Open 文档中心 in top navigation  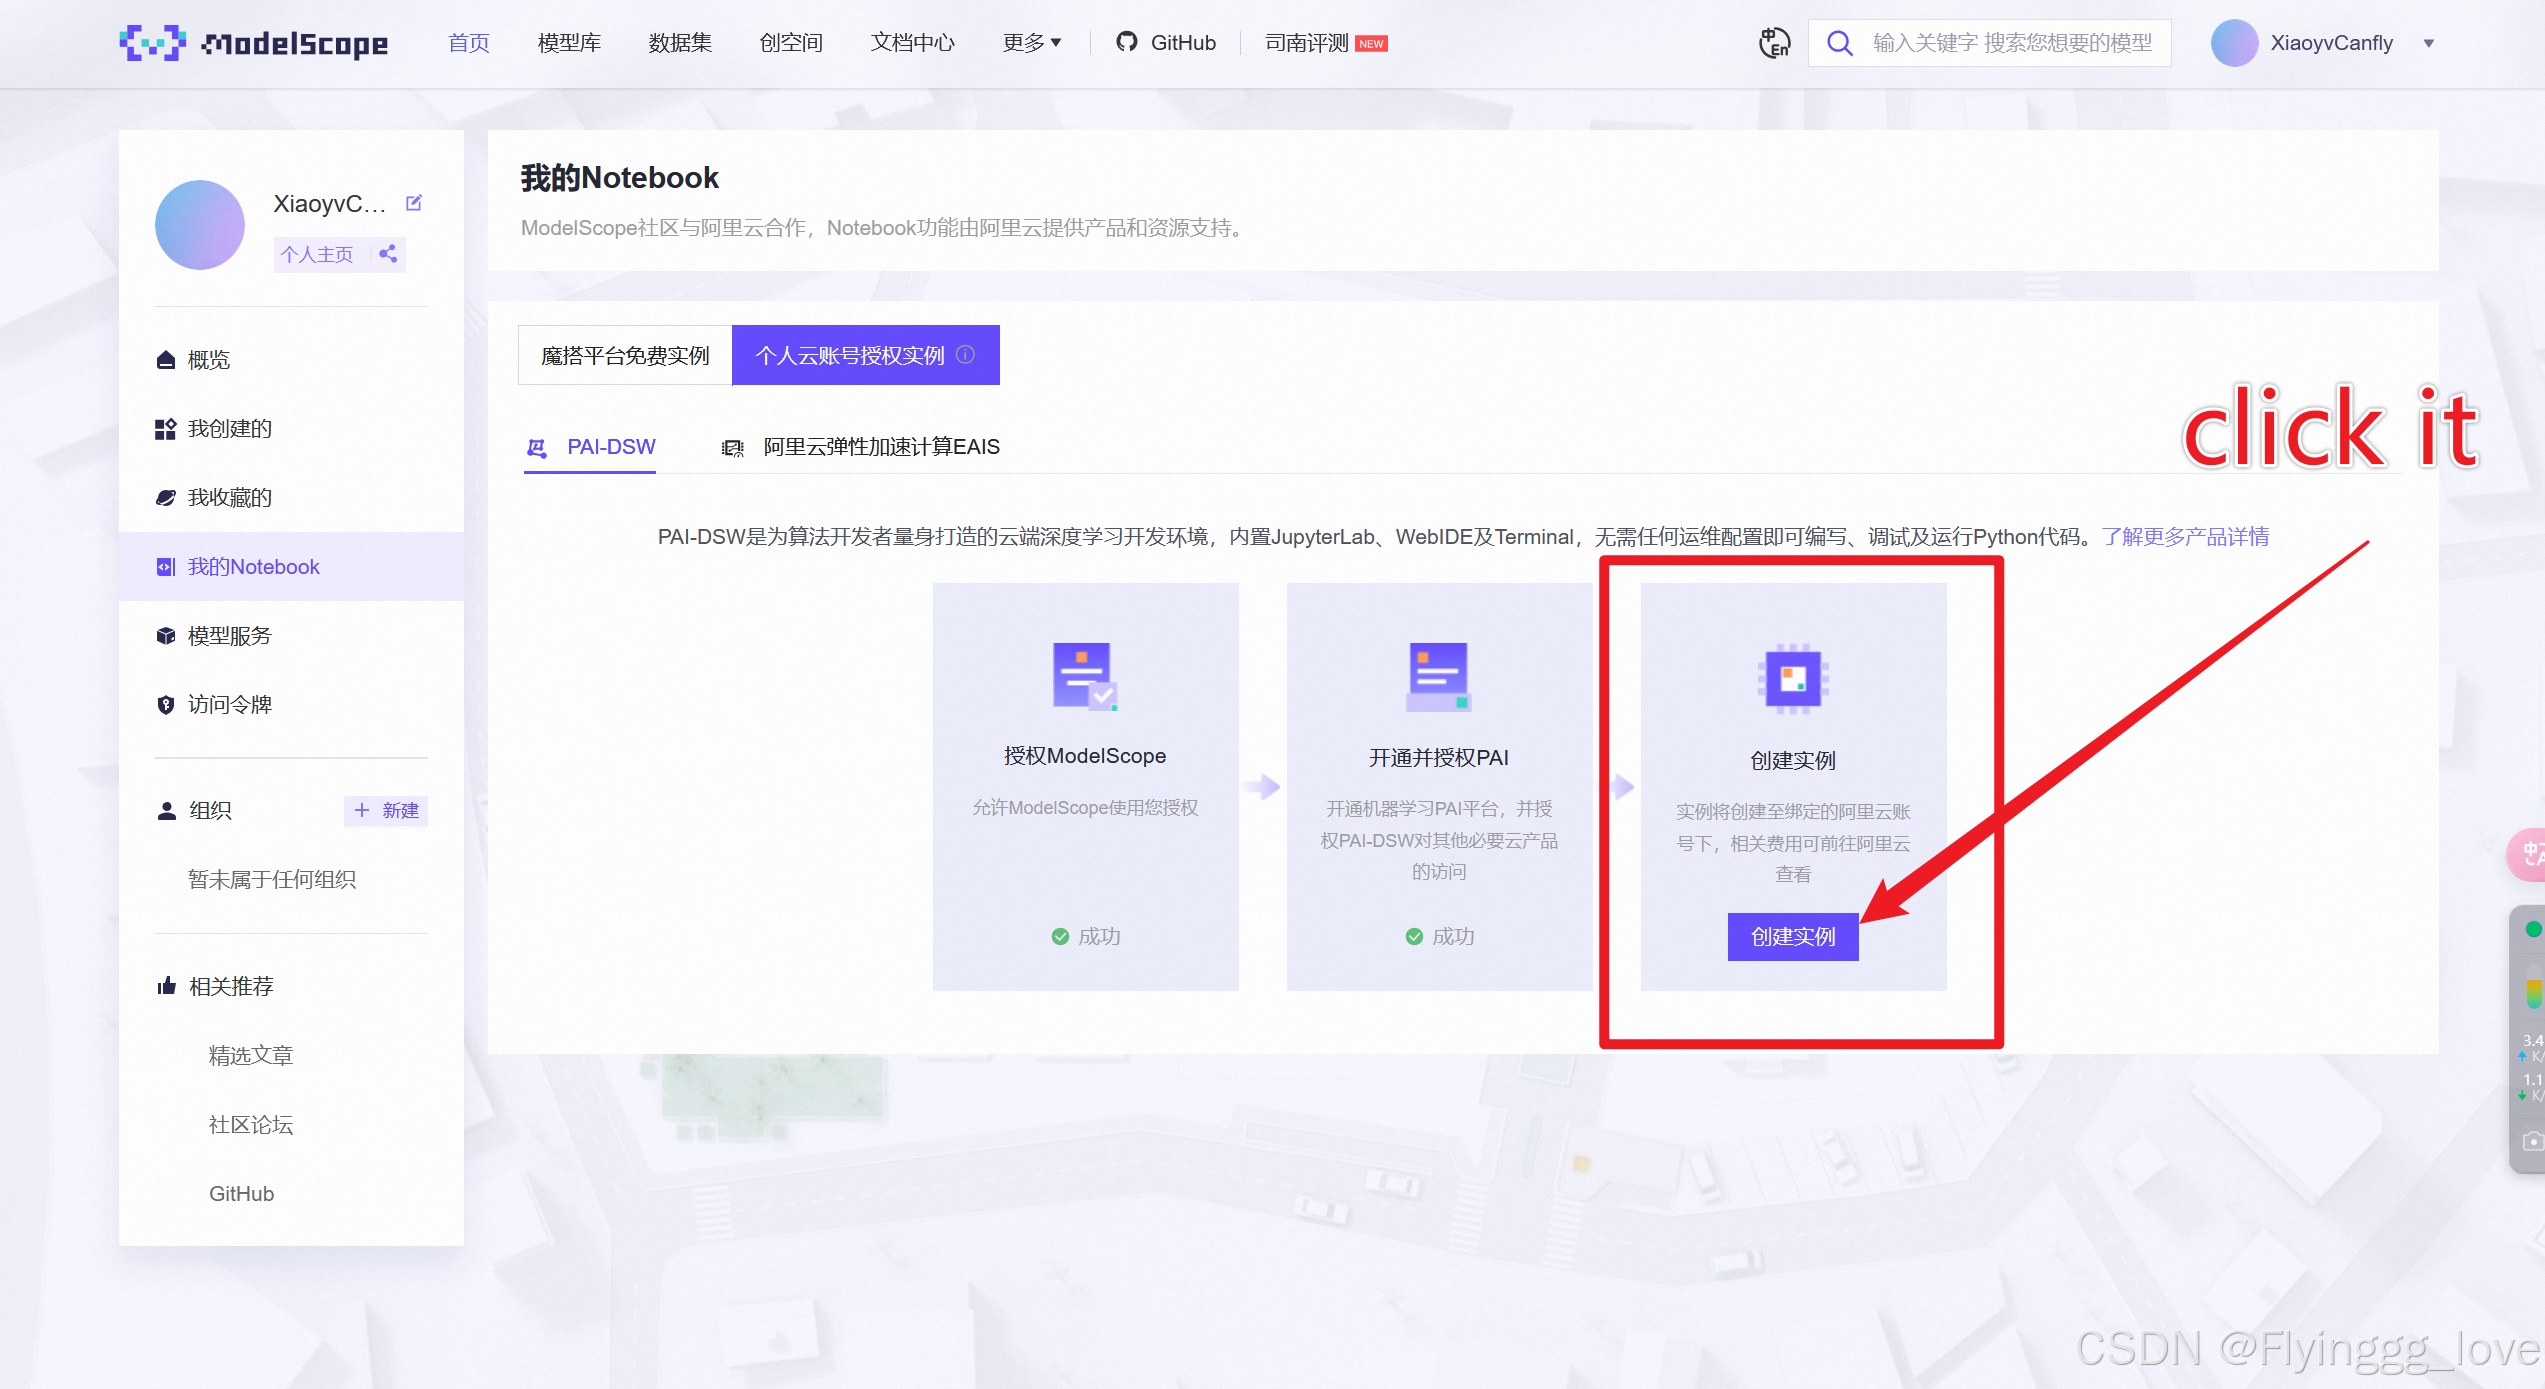(912, 42)
